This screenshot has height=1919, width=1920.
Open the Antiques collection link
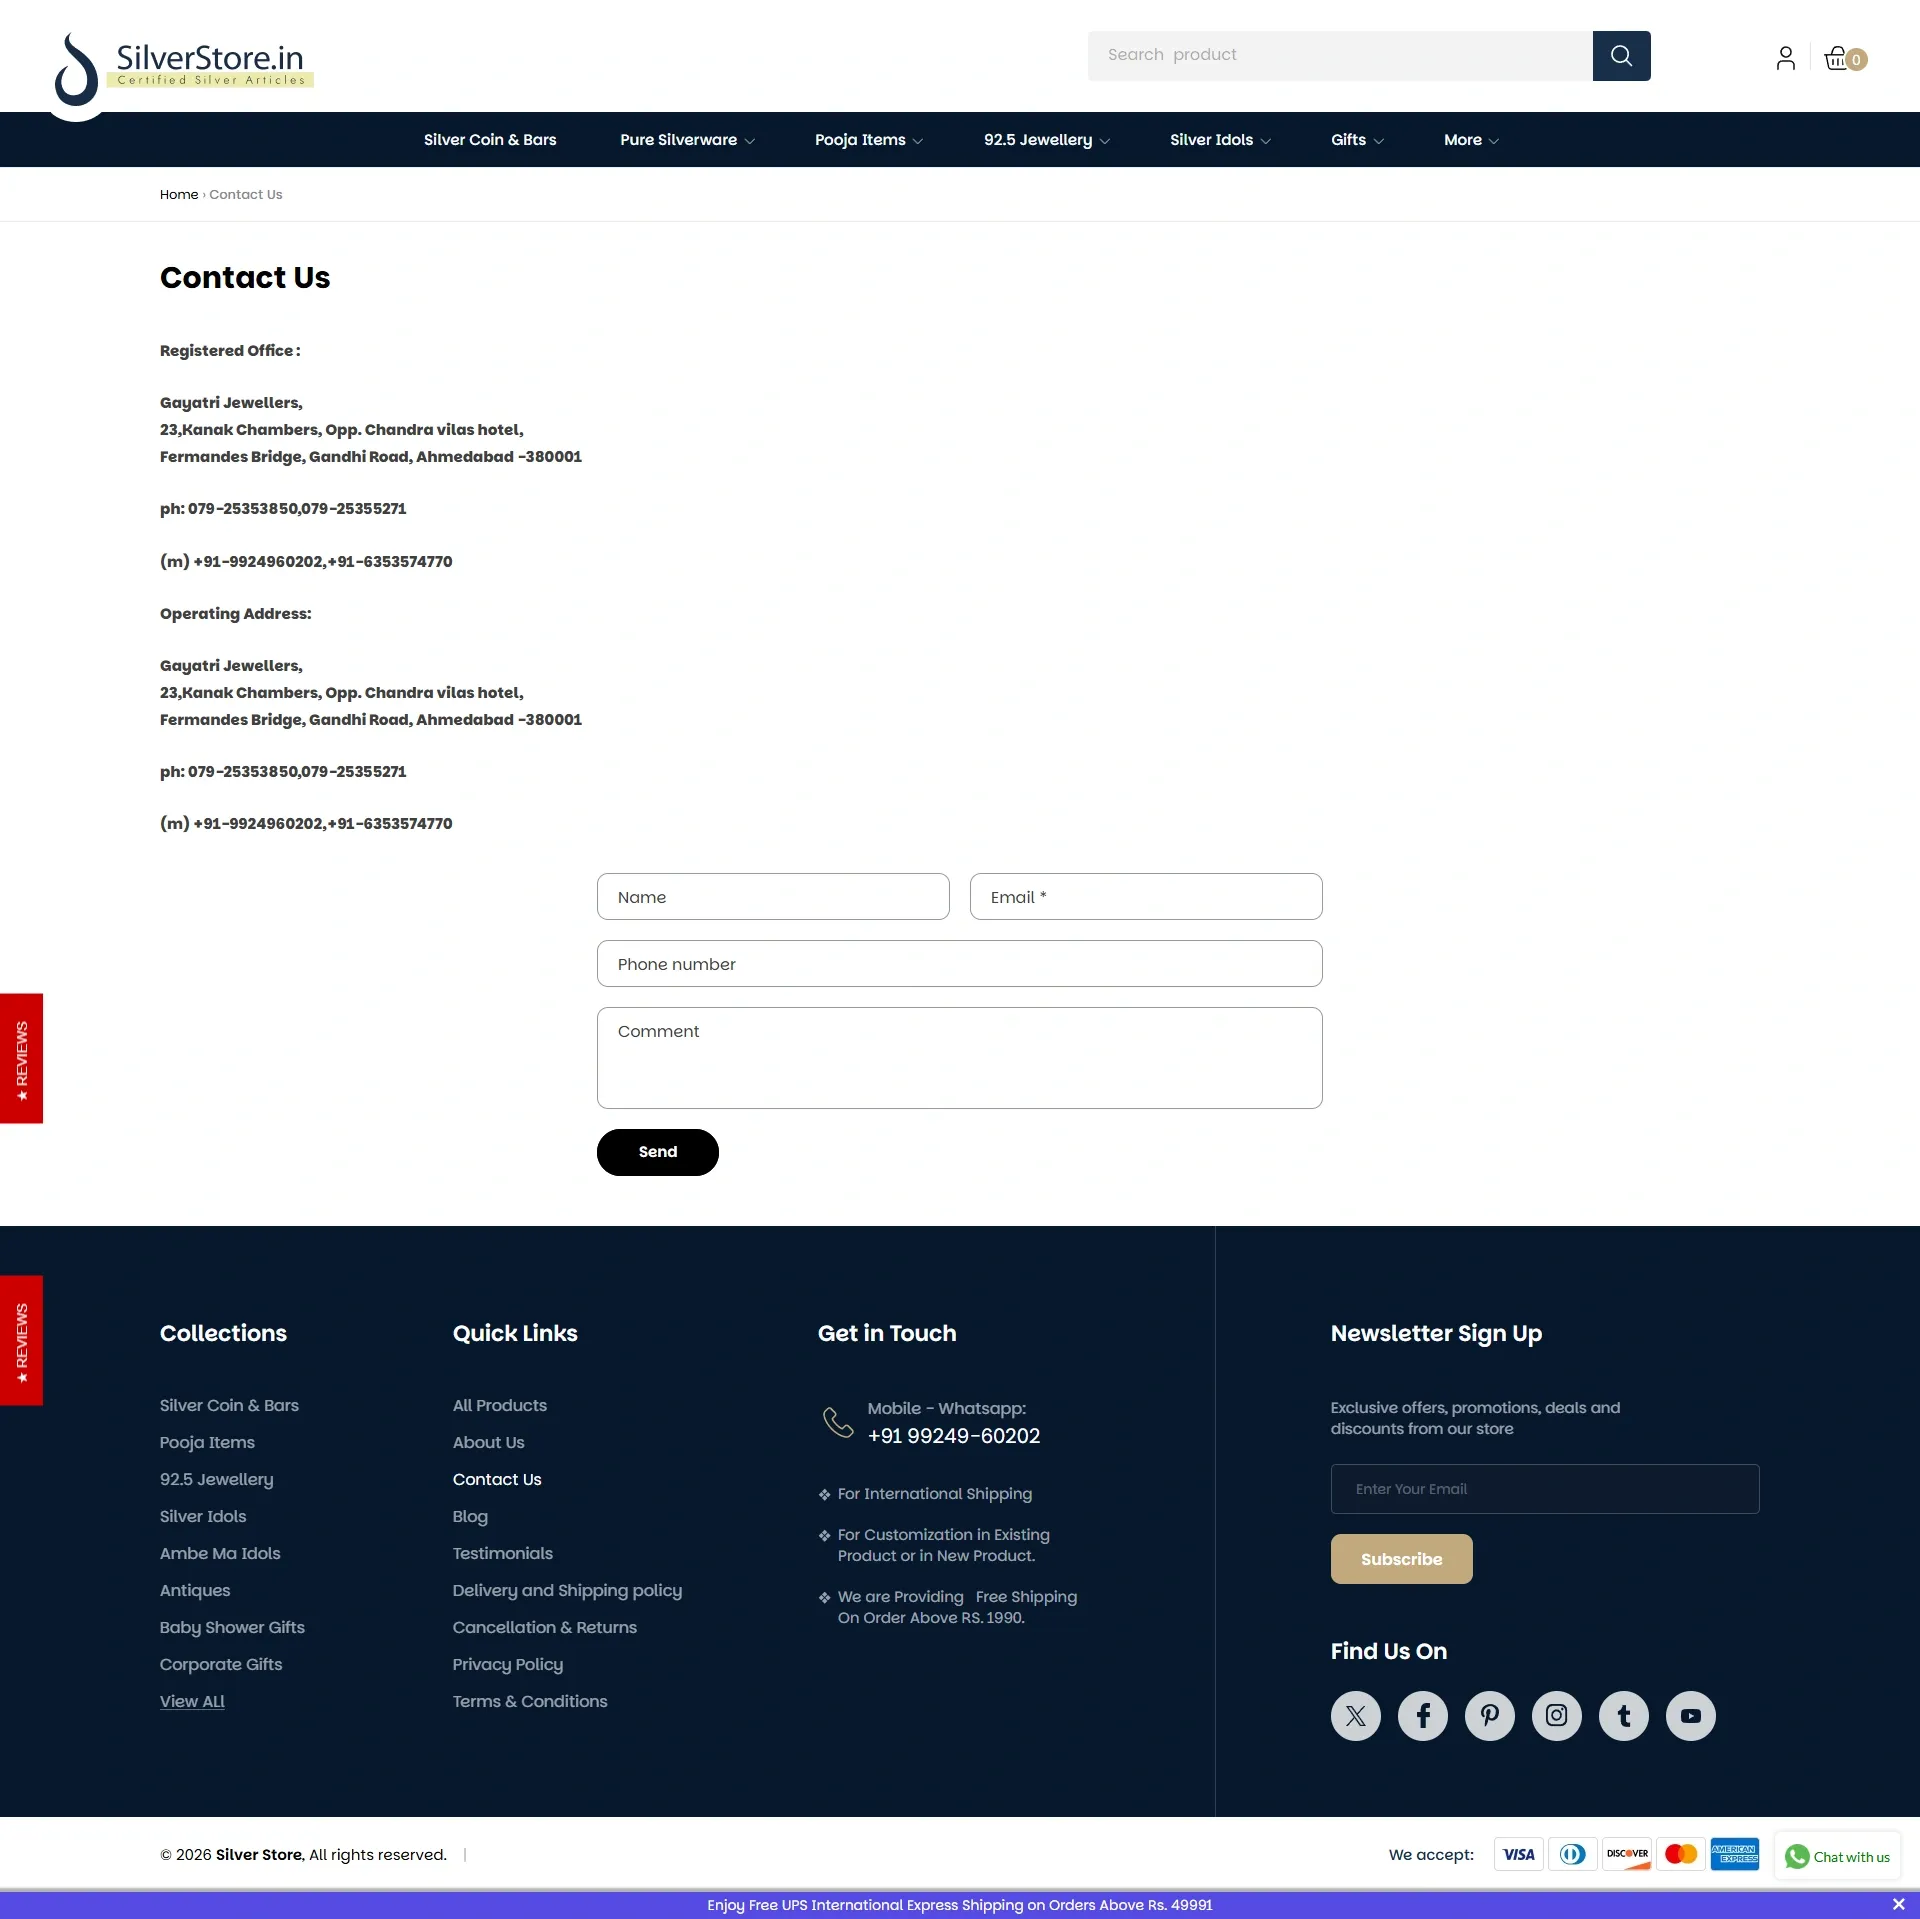[x=195, y=1590]
